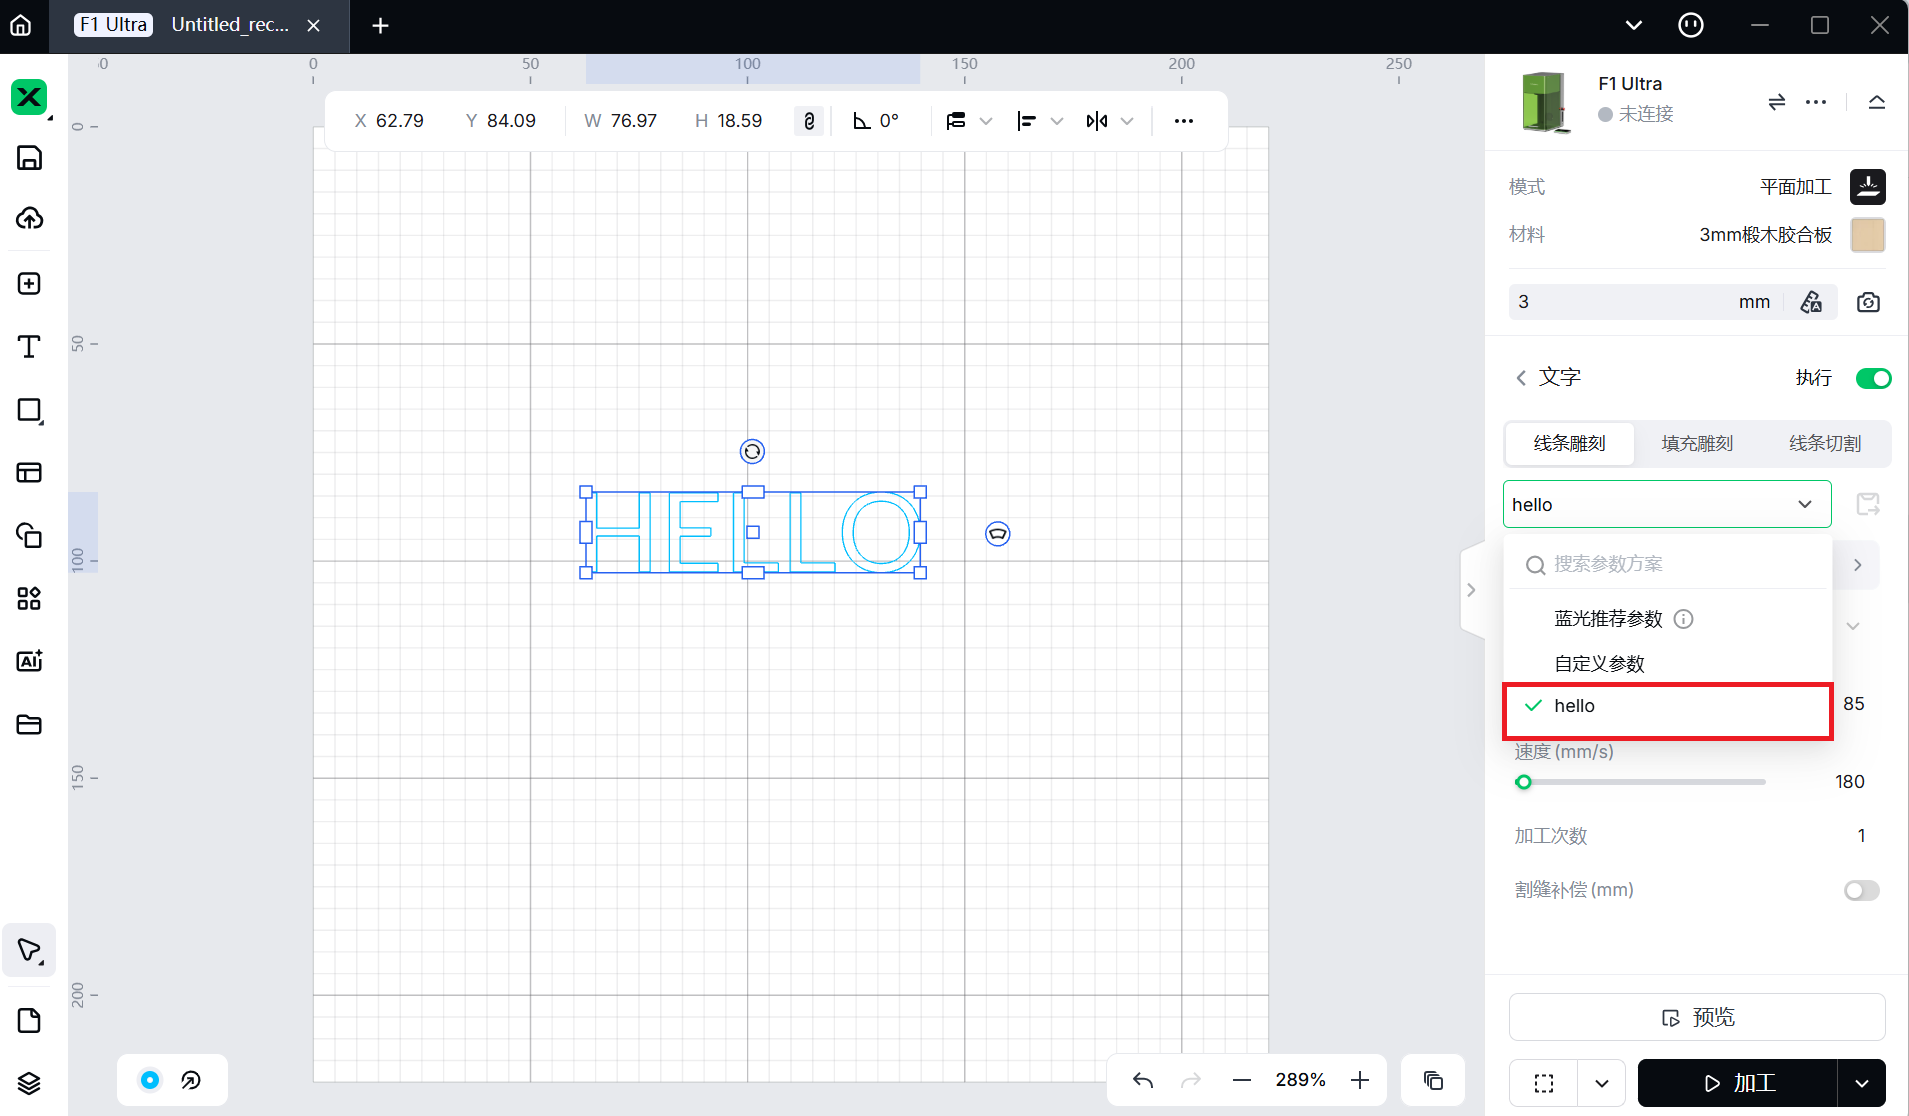
Task: Select the rectangle shape tool
Action: click(29, 410)
